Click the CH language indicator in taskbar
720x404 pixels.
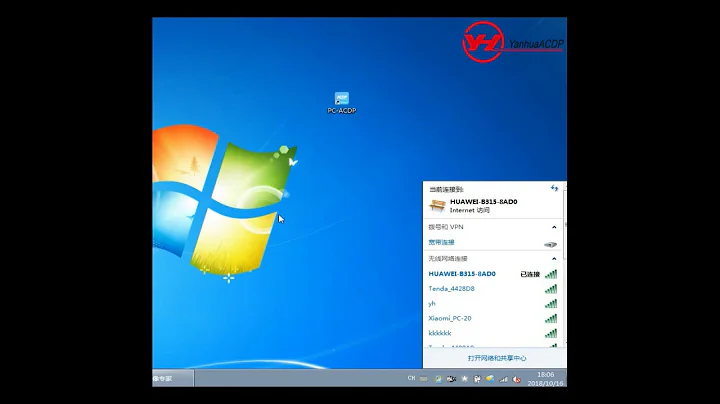click(411, 378)
